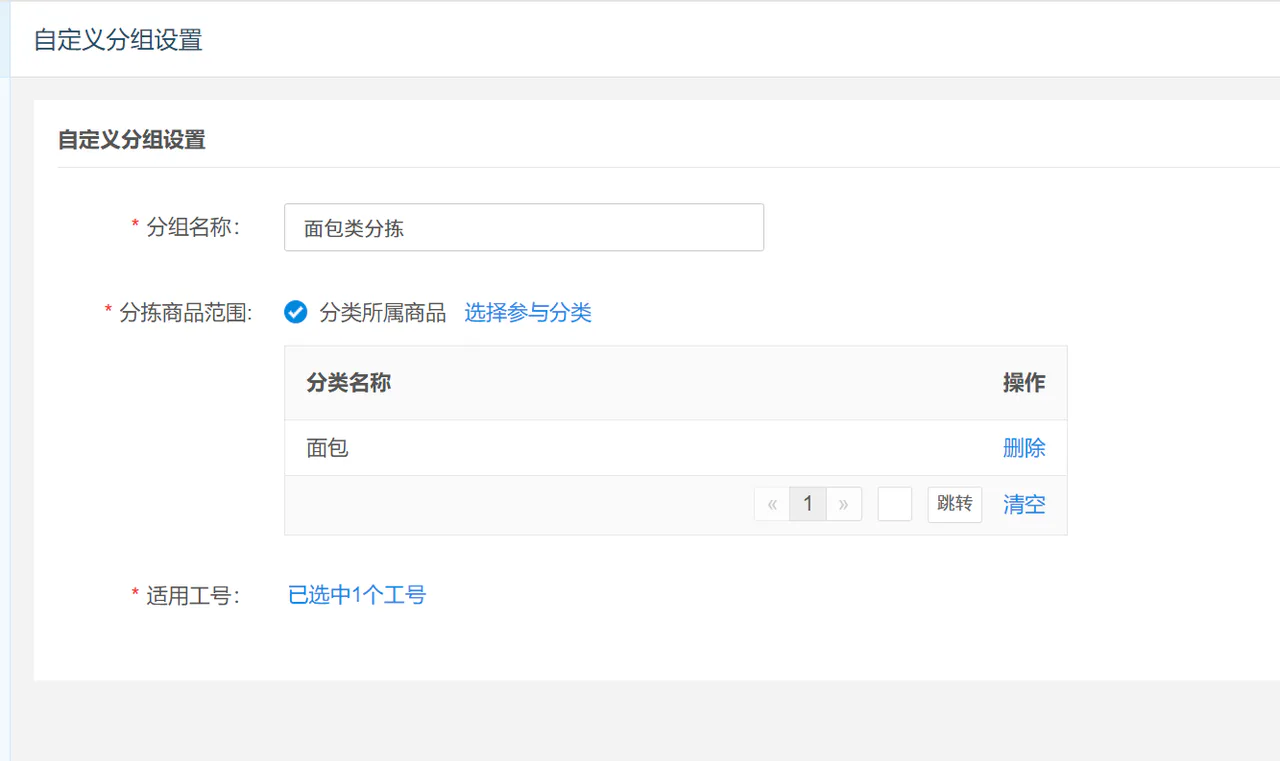
Task: Clear all categories with 清空
Action: pos(1024,505)
